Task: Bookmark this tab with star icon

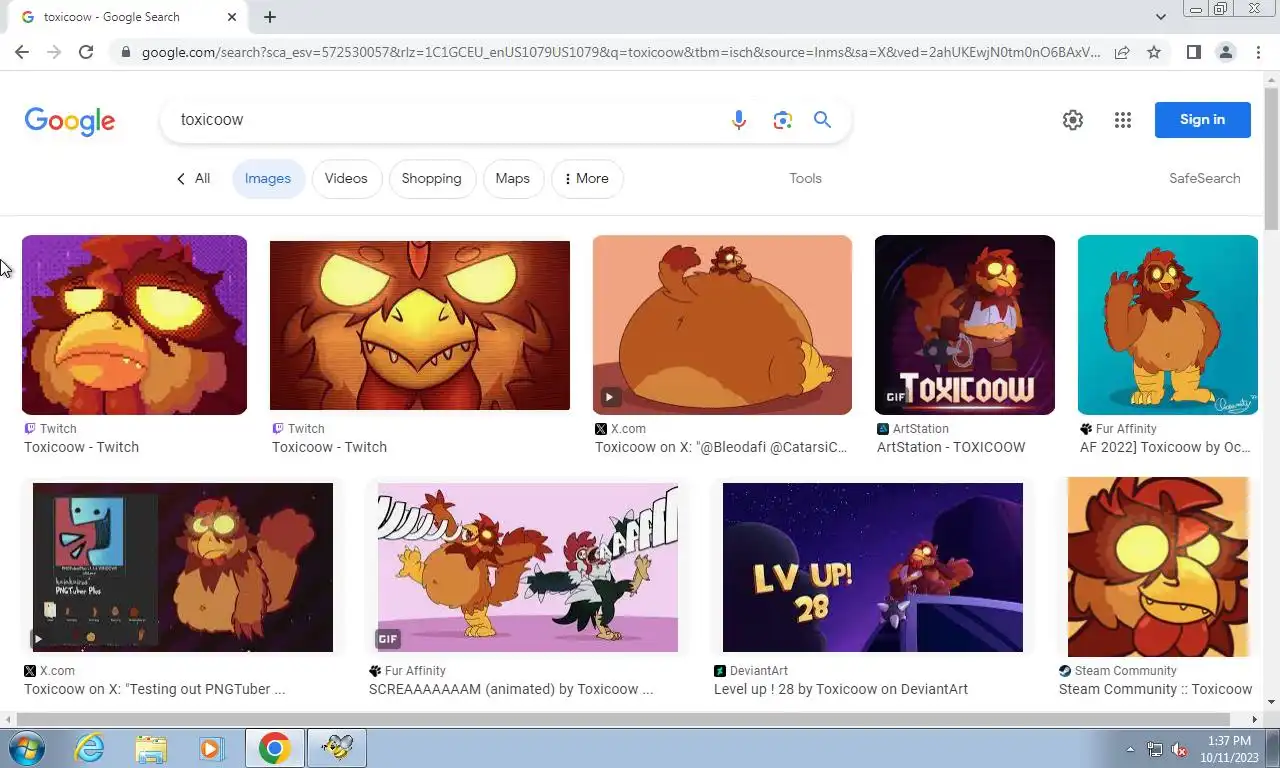Action: tap(1154, 52)
